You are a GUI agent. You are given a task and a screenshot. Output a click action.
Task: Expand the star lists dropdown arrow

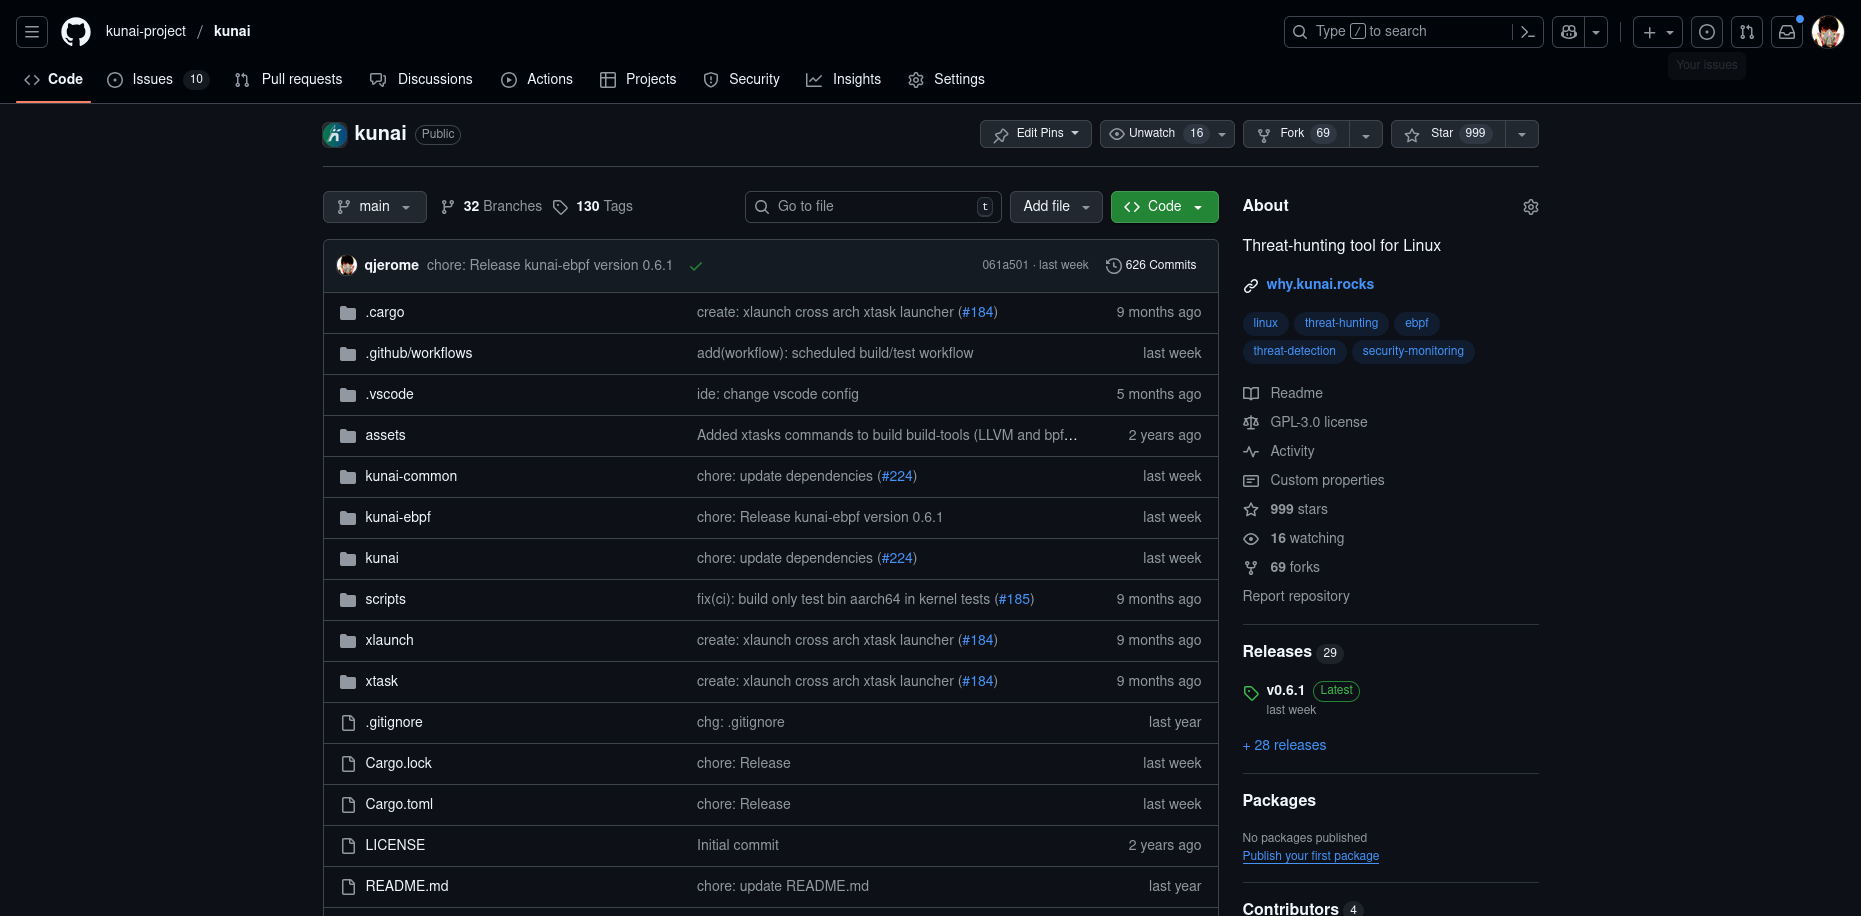coord(1522,134)
